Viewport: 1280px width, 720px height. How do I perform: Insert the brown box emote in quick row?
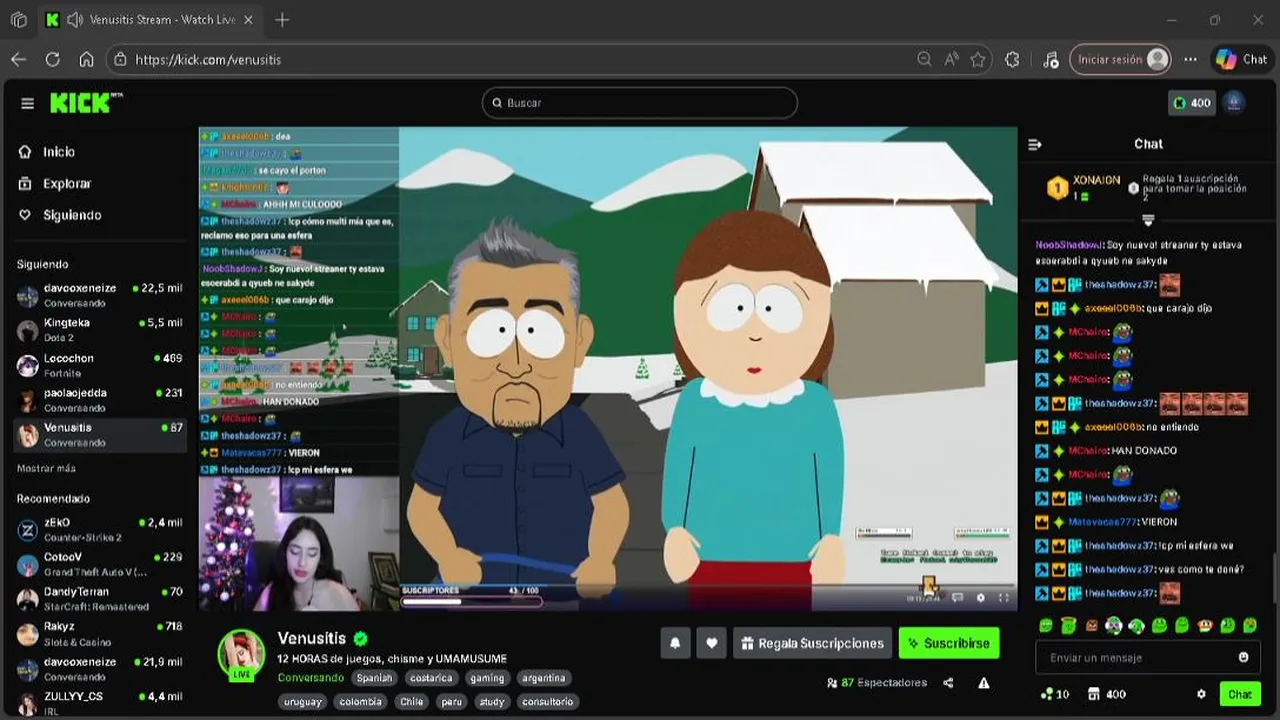[x=1092, y=626]
